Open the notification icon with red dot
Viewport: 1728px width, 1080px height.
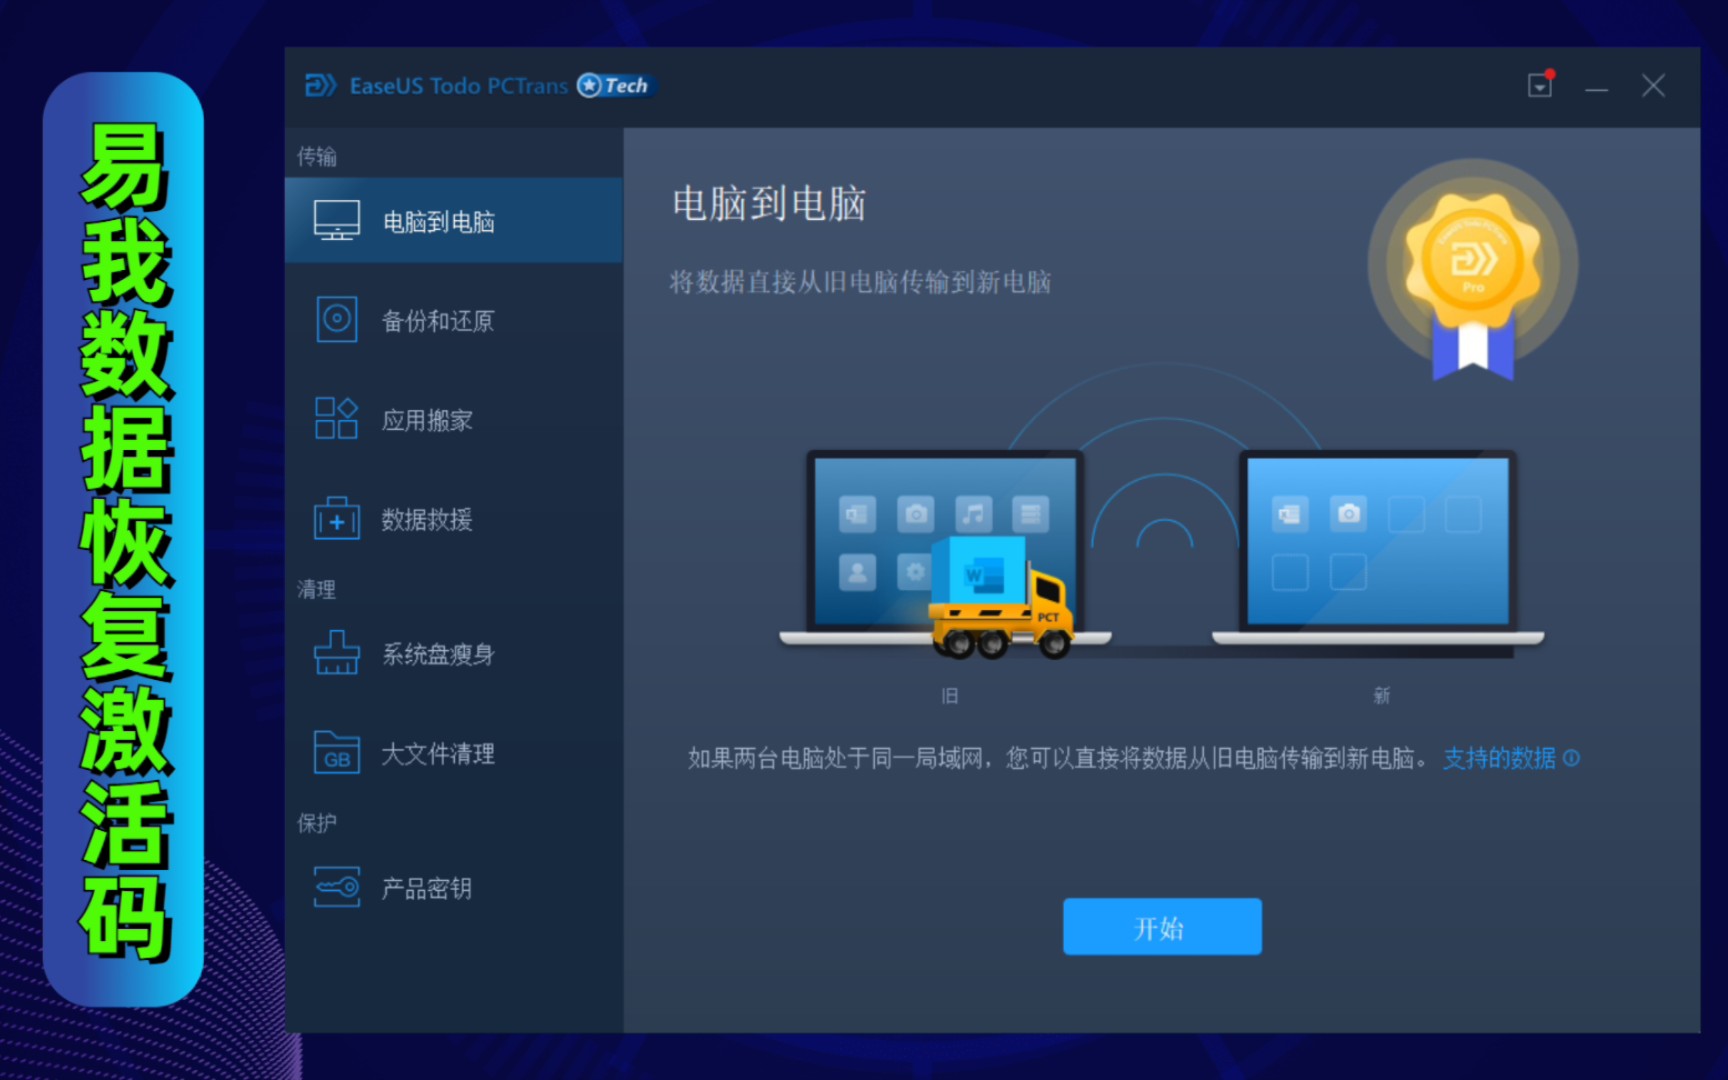point(1539,86)
